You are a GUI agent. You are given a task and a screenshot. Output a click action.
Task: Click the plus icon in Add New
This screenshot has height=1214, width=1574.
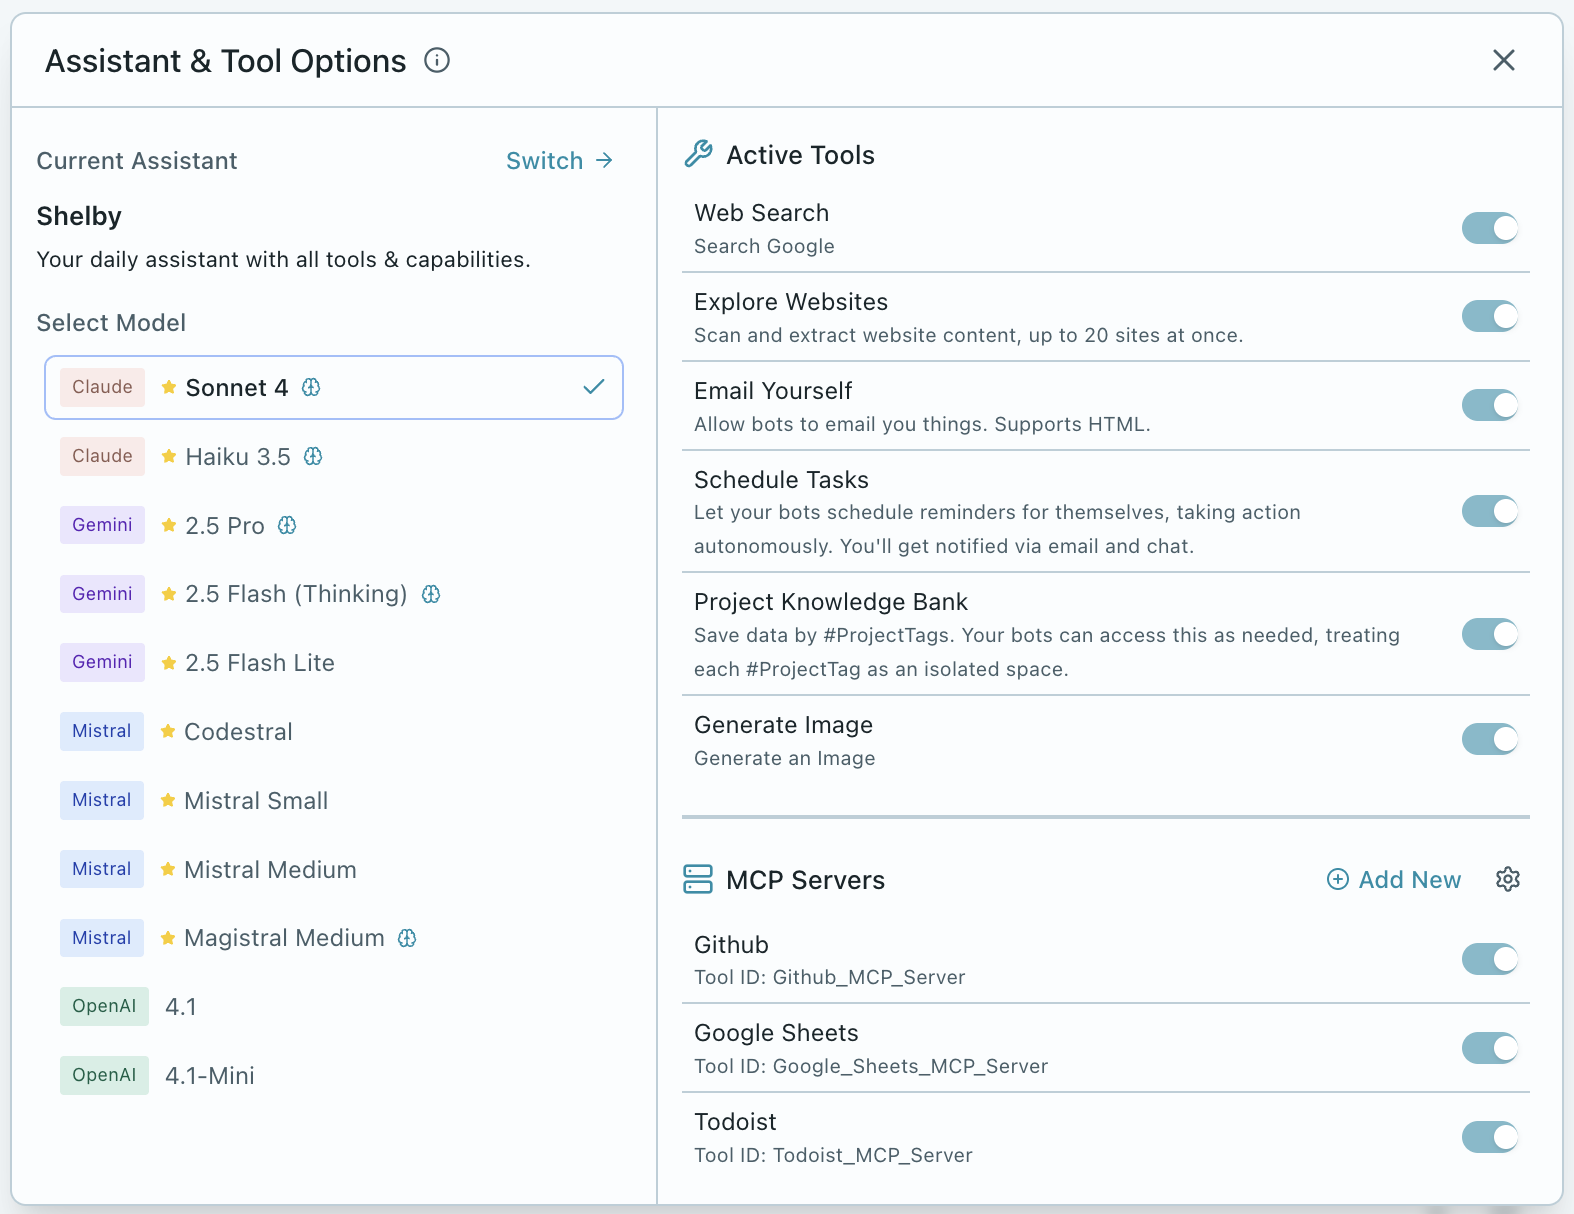[x=1338, y=879]
